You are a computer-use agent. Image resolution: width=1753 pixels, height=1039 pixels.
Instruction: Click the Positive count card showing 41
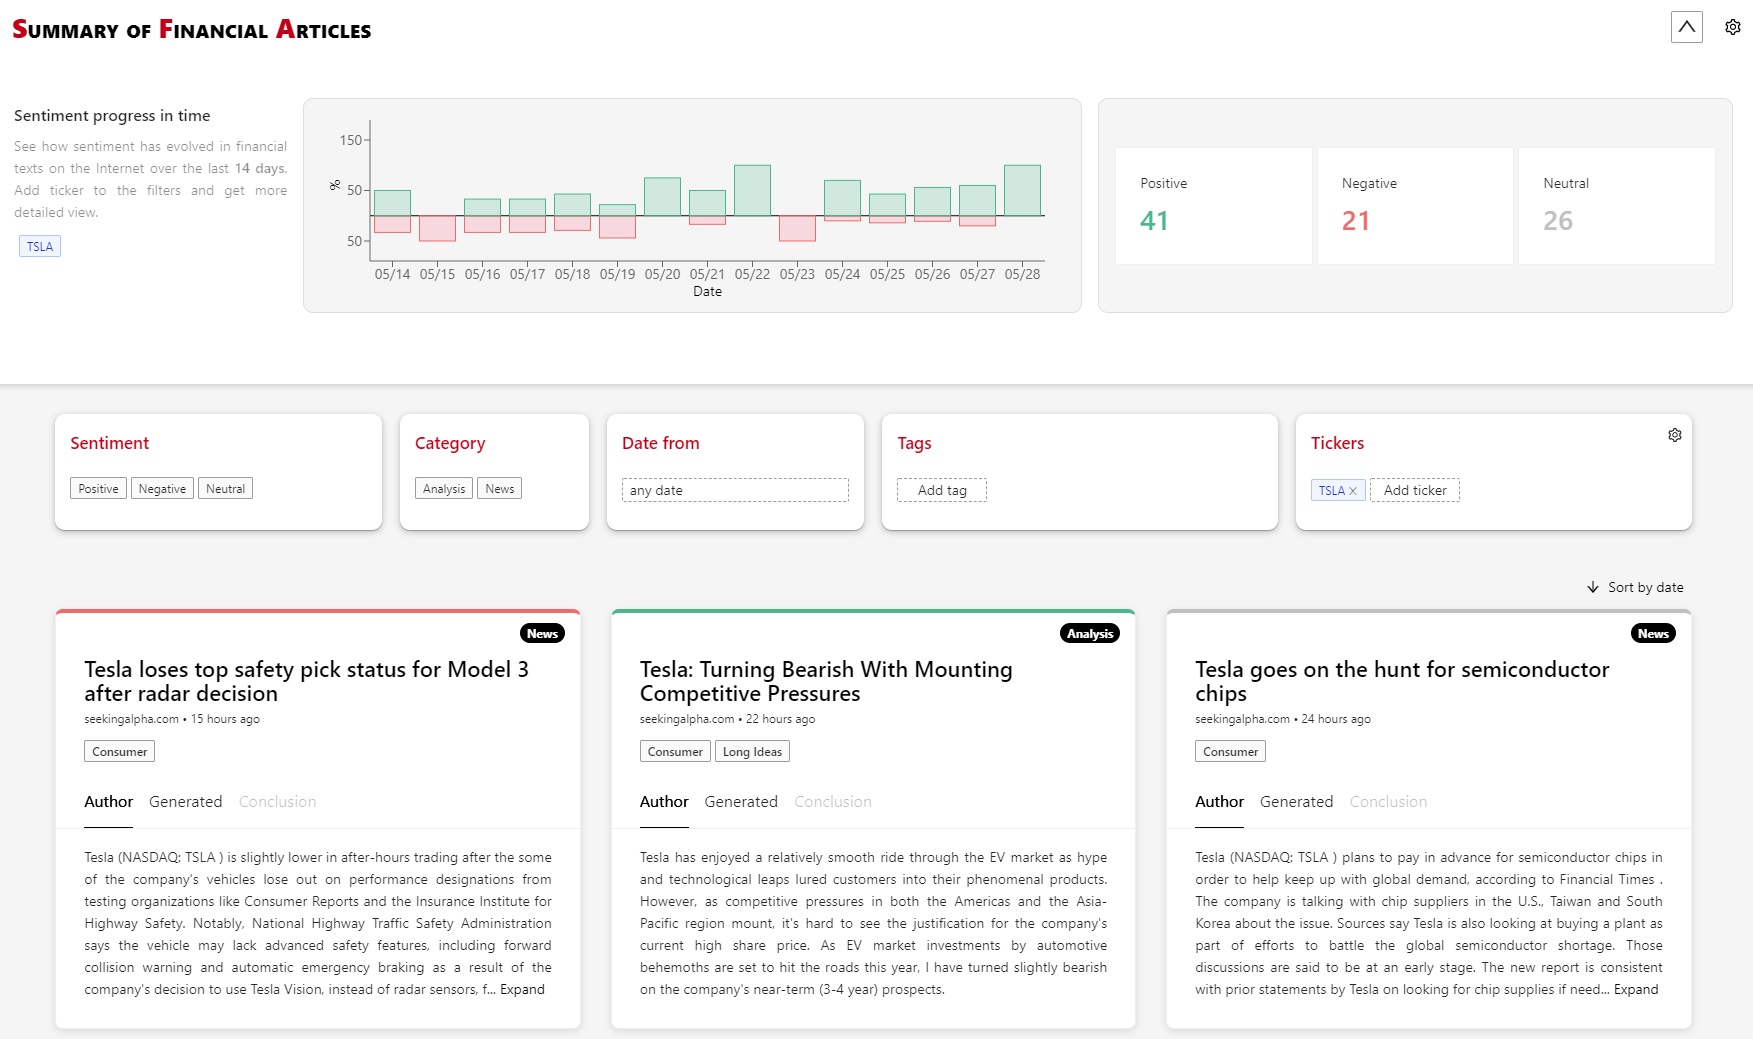pyautogui.click(x=1213, y=206)
